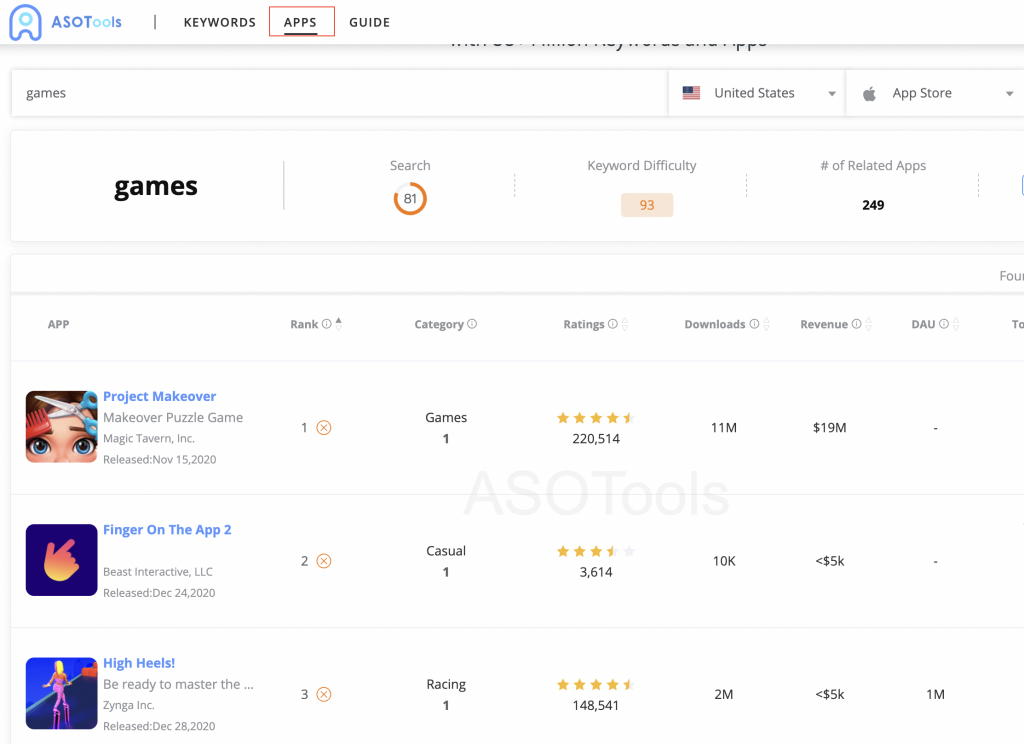This screenshot has width=1024, height=744.
Task: Click the 11M downloads value
Action: [x=724, y=428]
